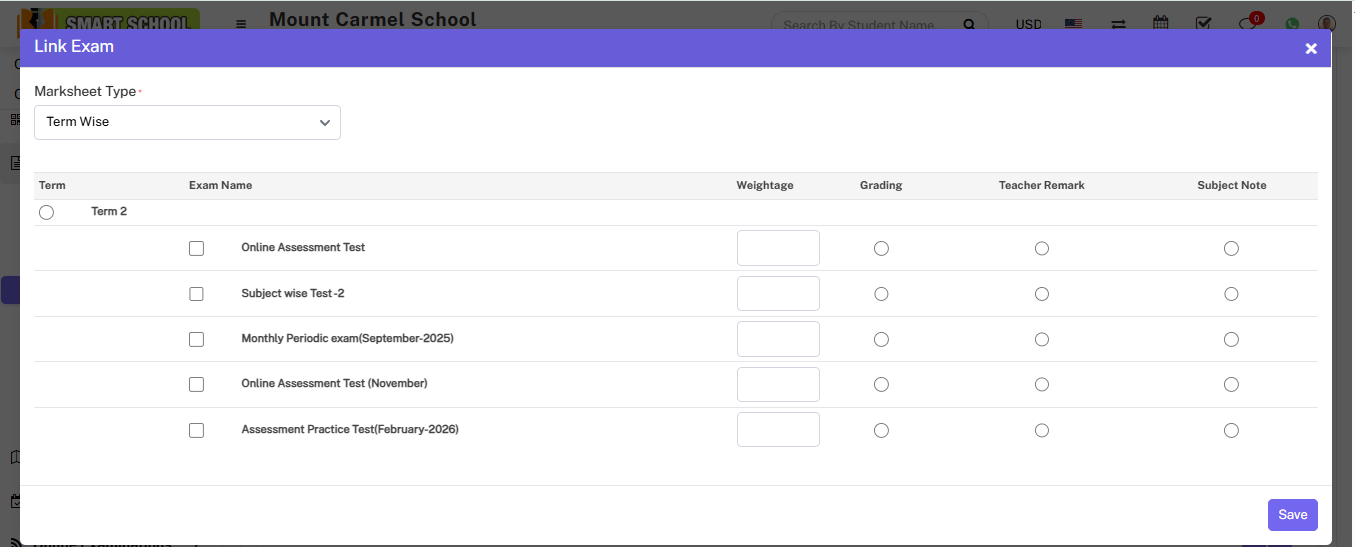Click Weightage field for Online Assessment Test (November)
Screen dimensions: 1355x547
coord(778,384)
